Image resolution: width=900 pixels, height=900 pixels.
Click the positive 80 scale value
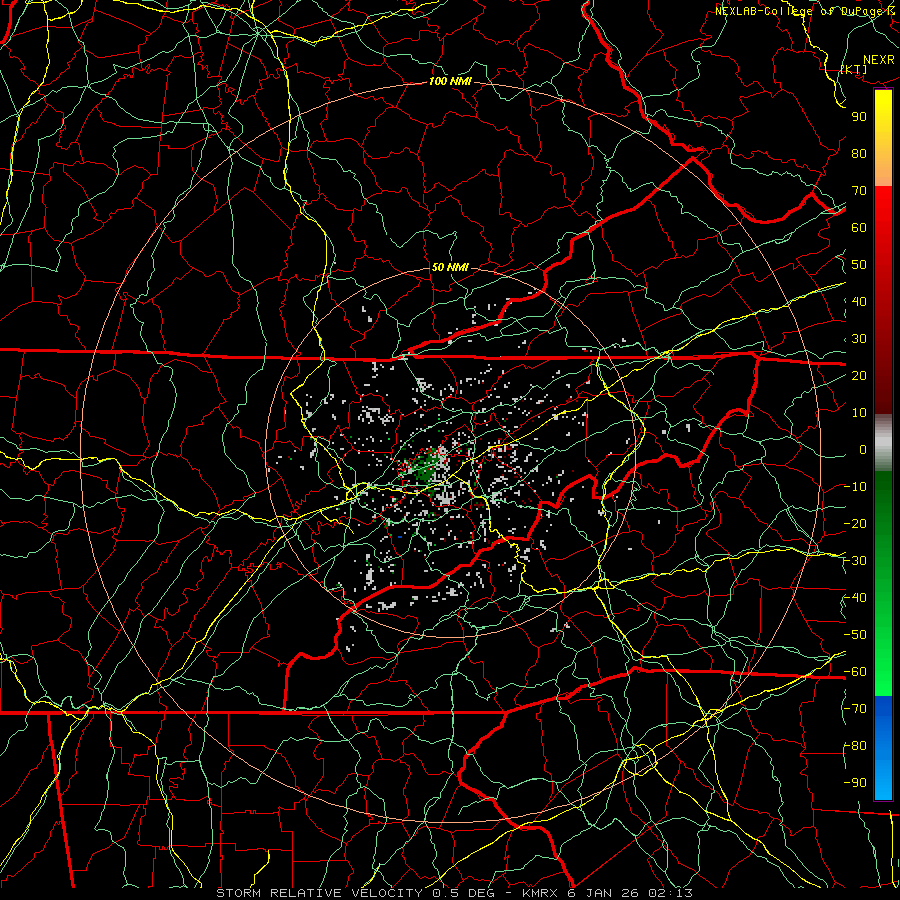(859, 153)
